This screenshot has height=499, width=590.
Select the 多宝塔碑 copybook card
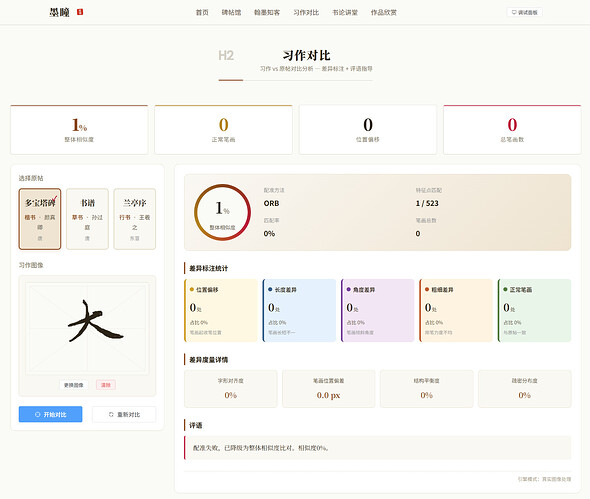(40, 219)
